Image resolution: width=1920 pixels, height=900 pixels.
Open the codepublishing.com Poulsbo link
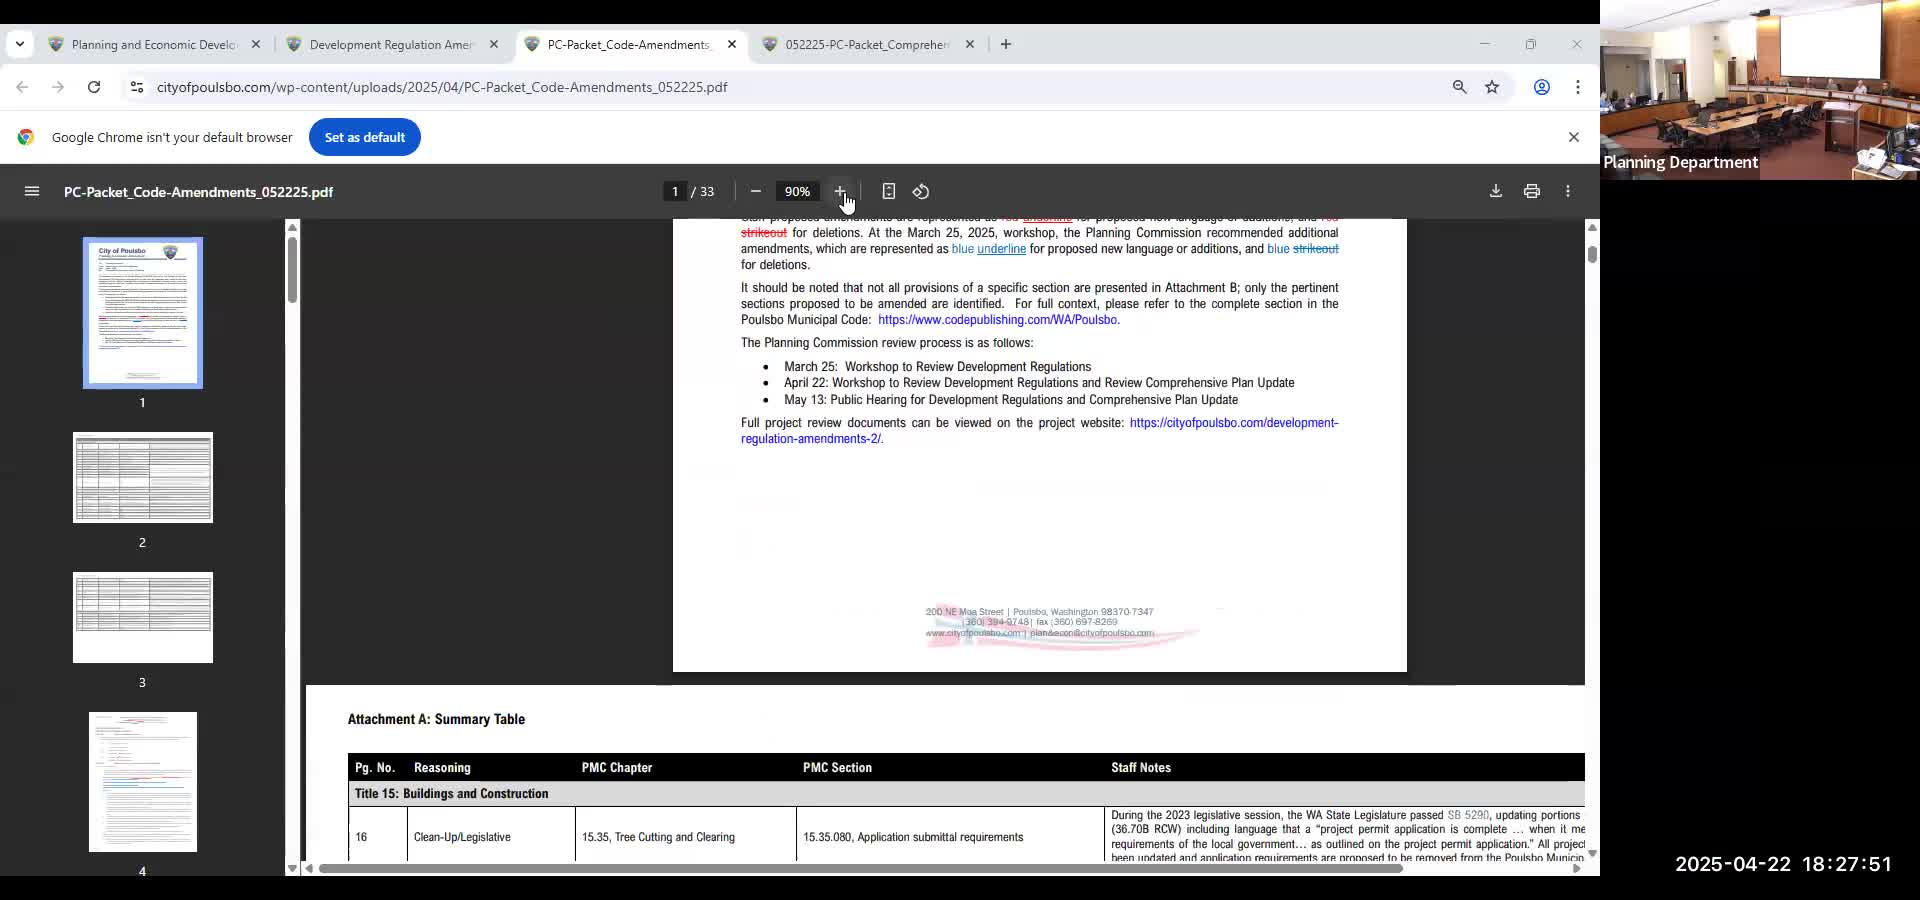pyautogui.click(x=998, y=320)
